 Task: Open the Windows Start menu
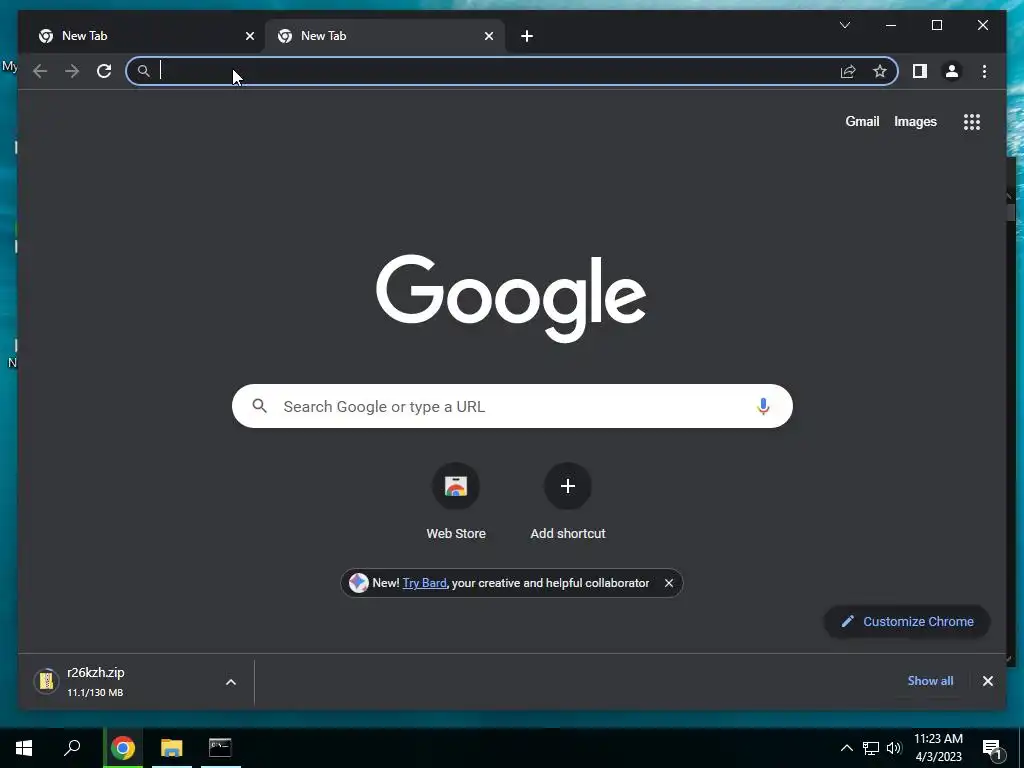pyautogui.click(x=24, y=748)
